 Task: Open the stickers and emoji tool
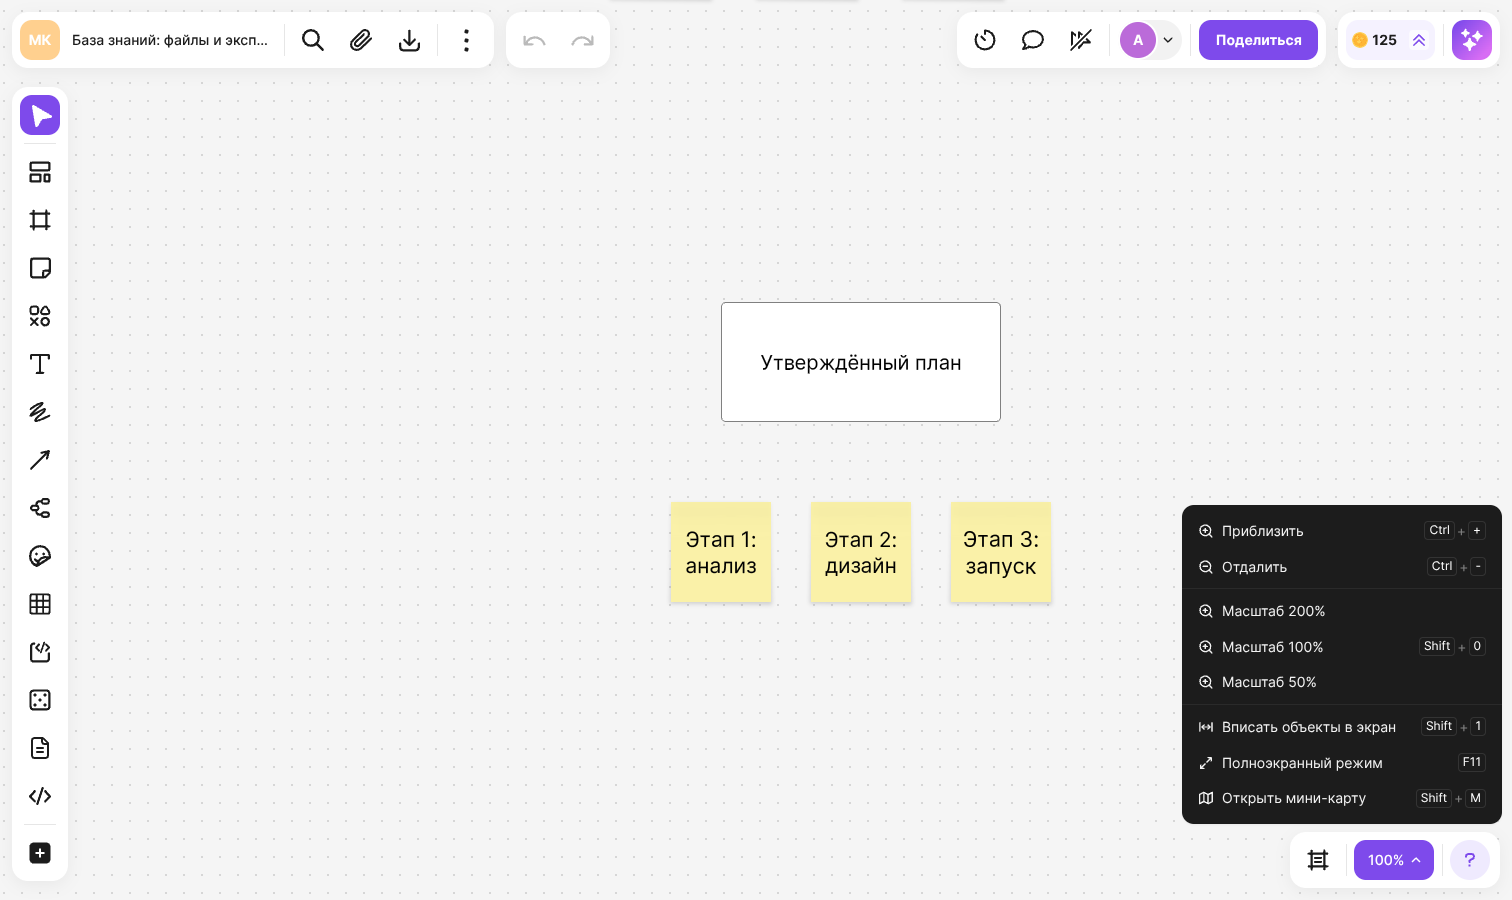point(40,556)
